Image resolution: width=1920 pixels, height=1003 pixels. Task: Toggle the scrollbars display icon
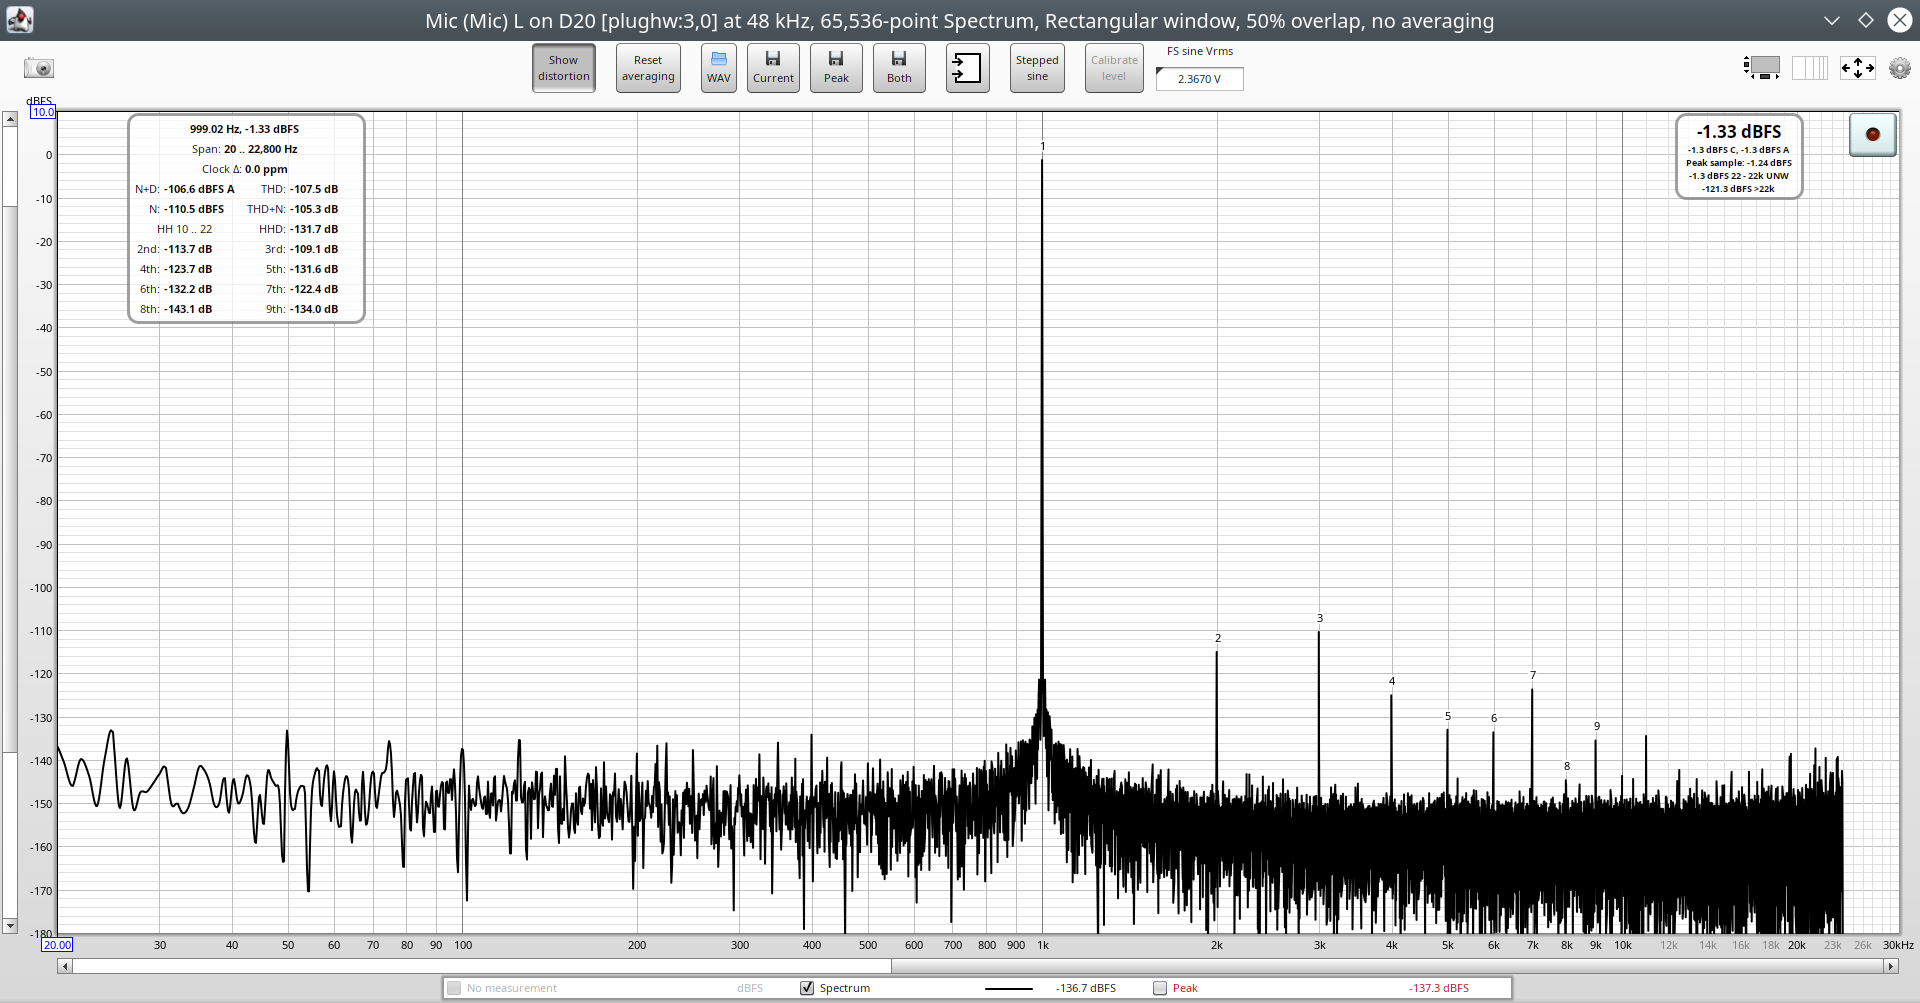click(x=1762, y=68)
